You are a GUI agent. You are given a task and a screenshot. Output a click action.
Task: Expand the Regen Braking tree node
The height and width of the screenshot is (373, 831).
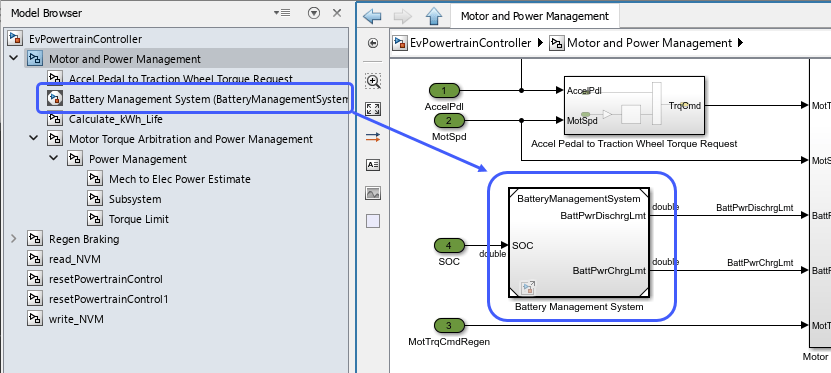14,239
